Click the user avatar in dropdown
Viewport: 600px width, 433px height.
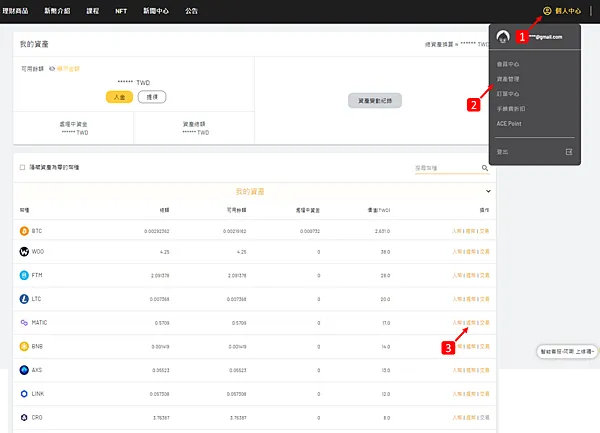[x=503, y=37]
